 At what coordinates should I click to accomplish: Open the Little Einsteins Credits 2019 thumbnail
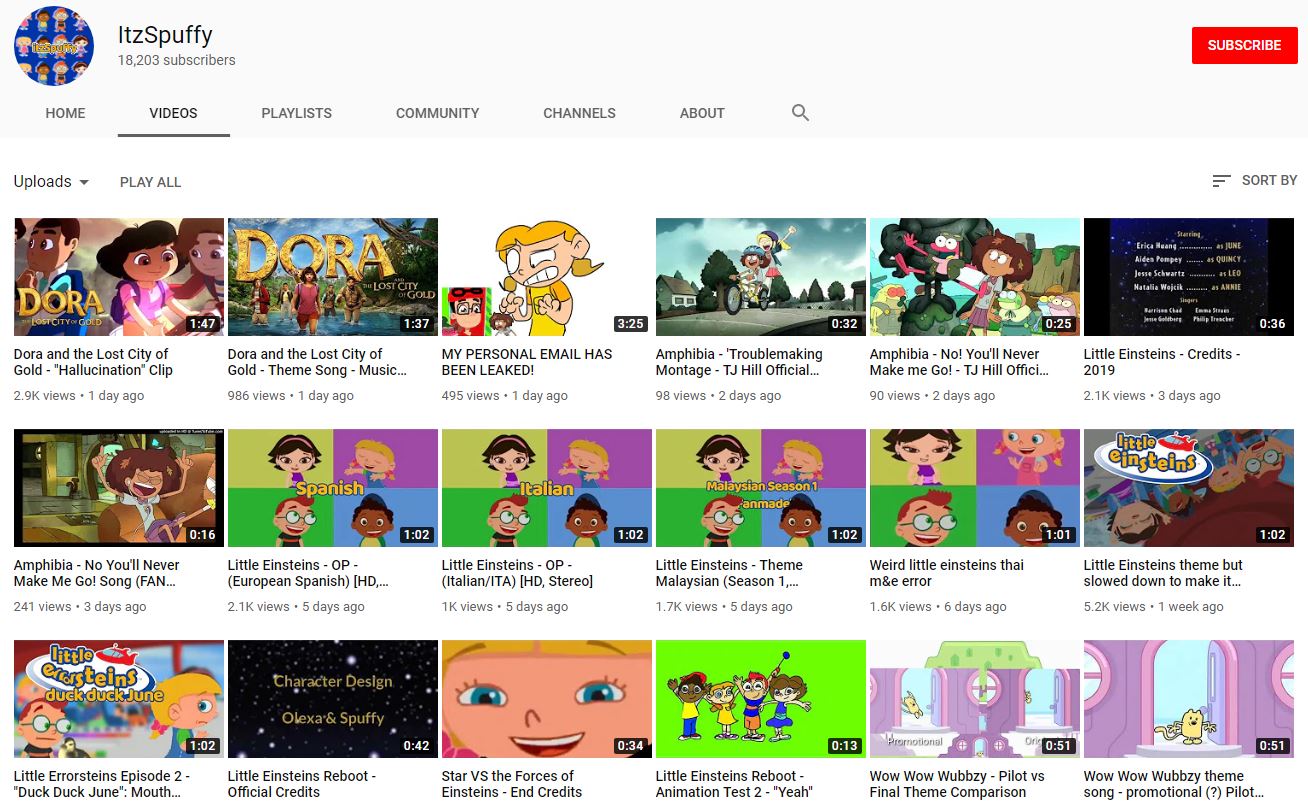coord(1189,277)
